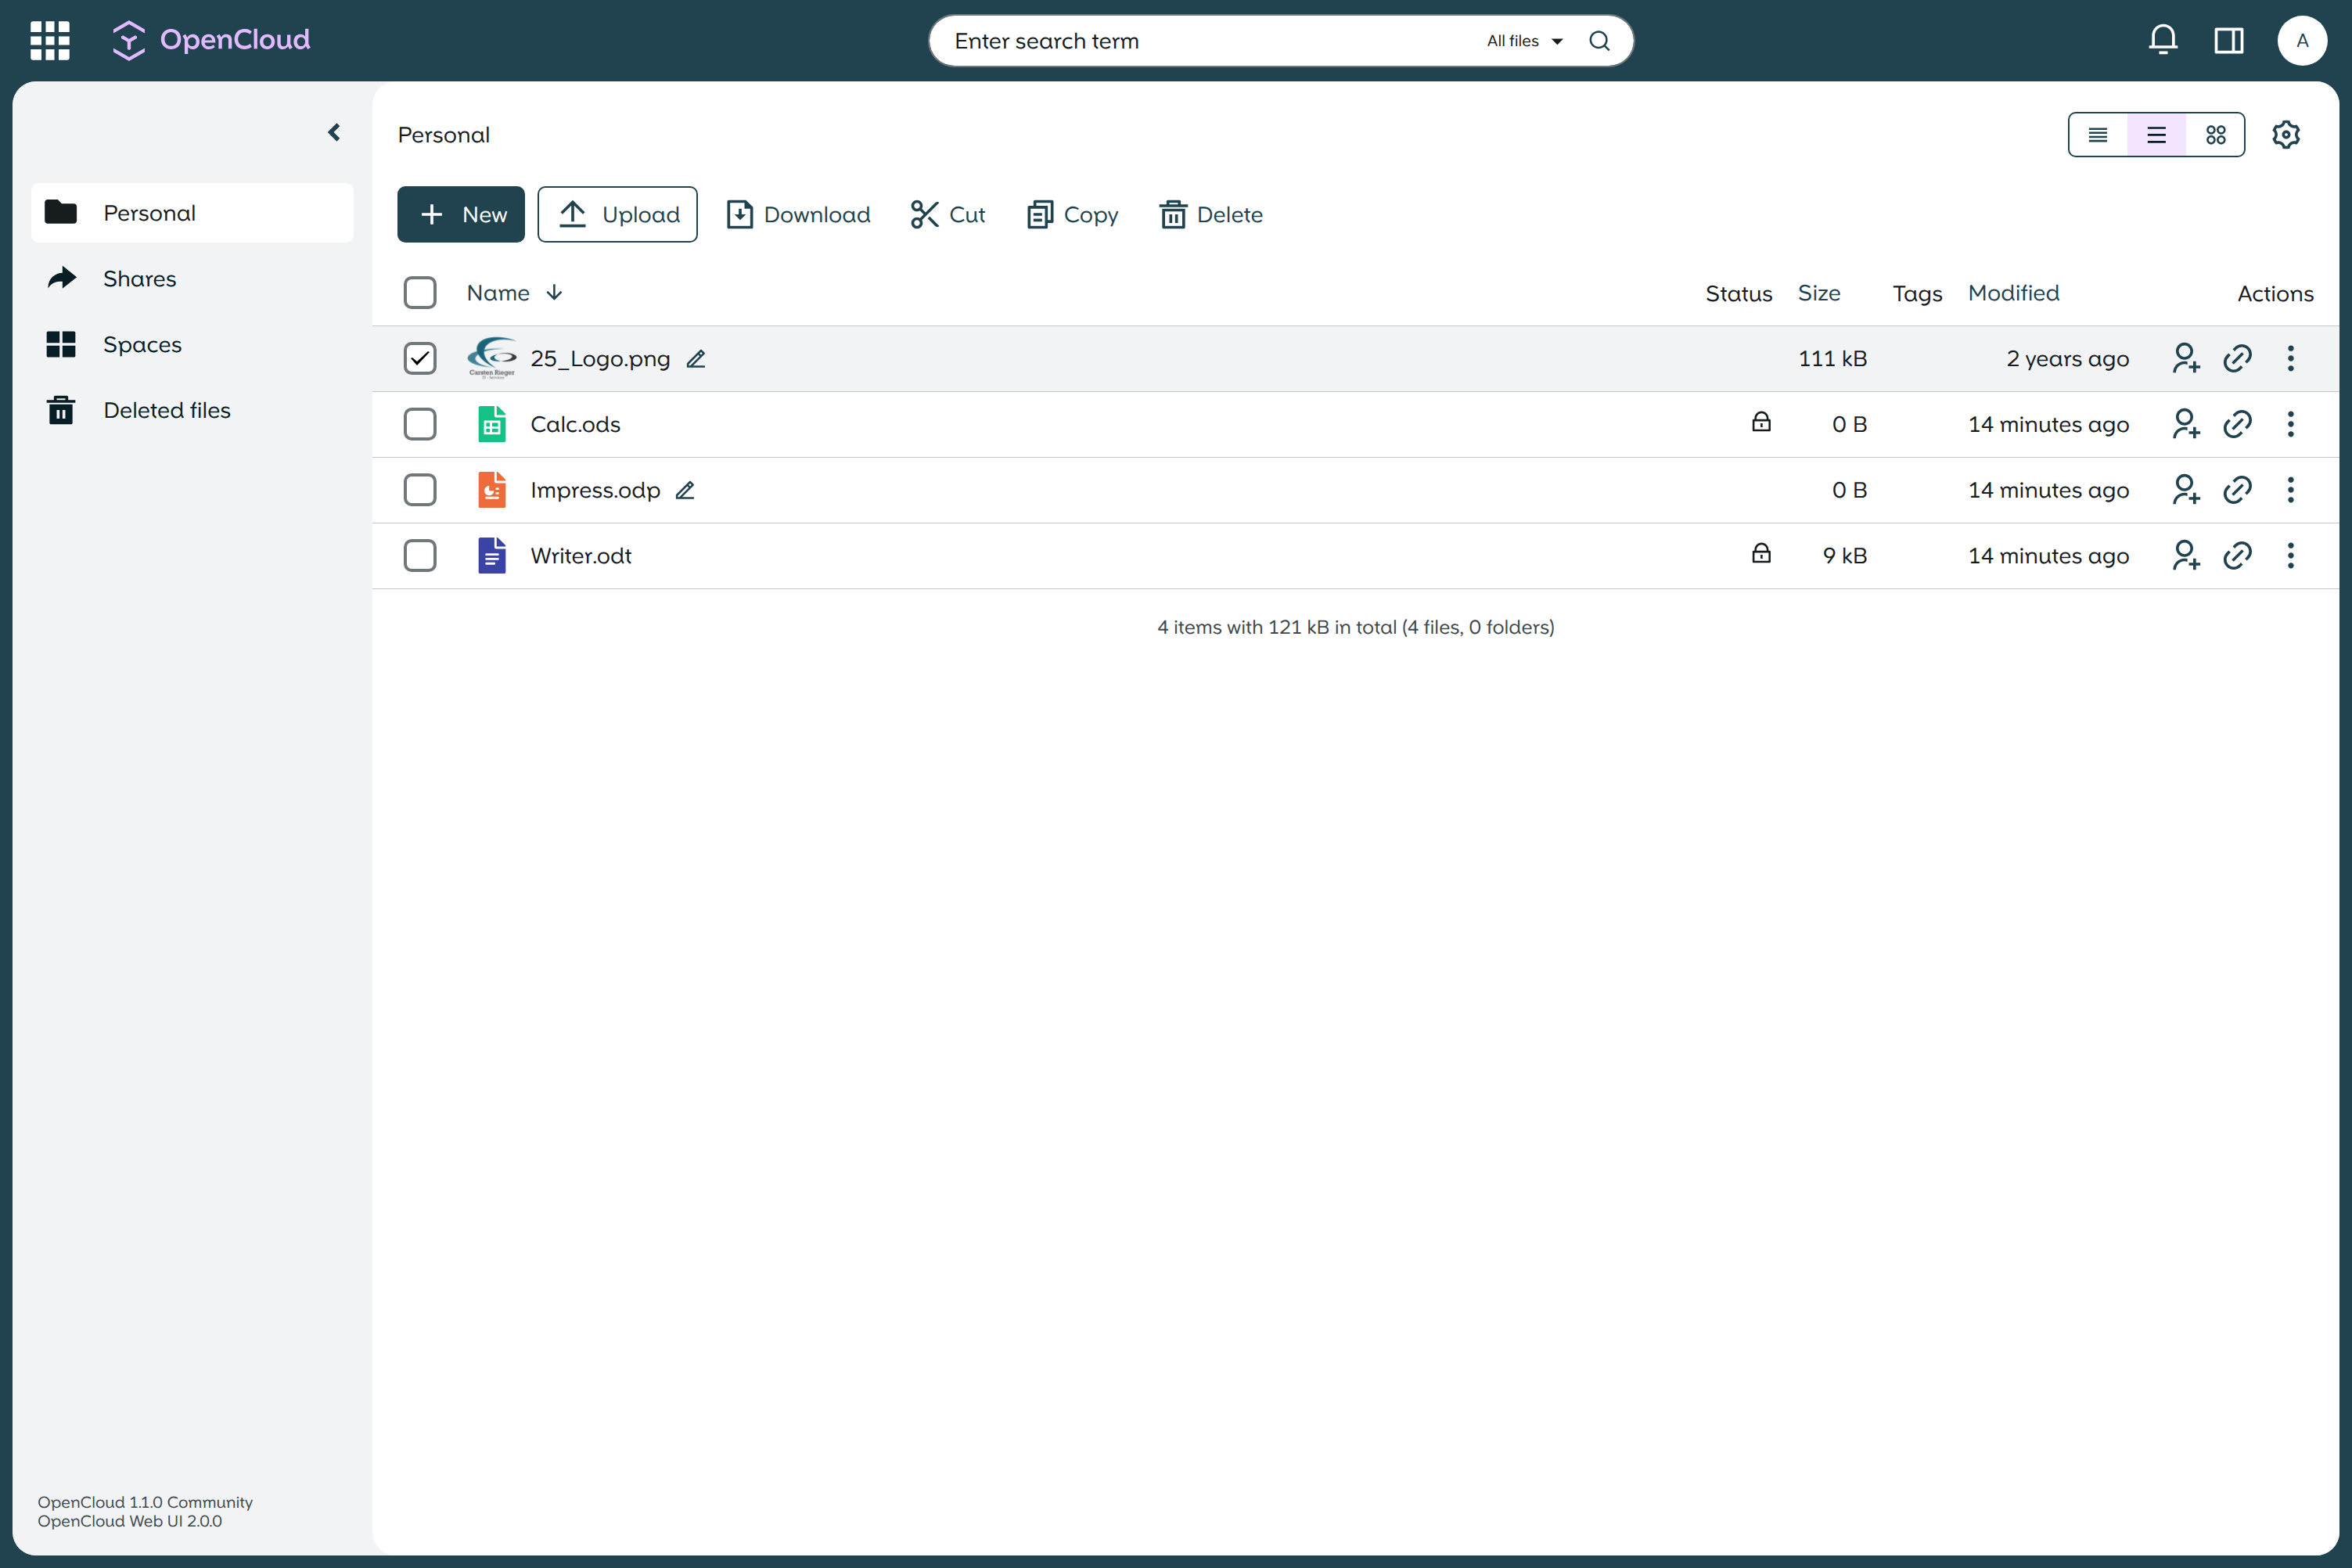
Task: Open the notifications bell
Action: pos(2163,40)
